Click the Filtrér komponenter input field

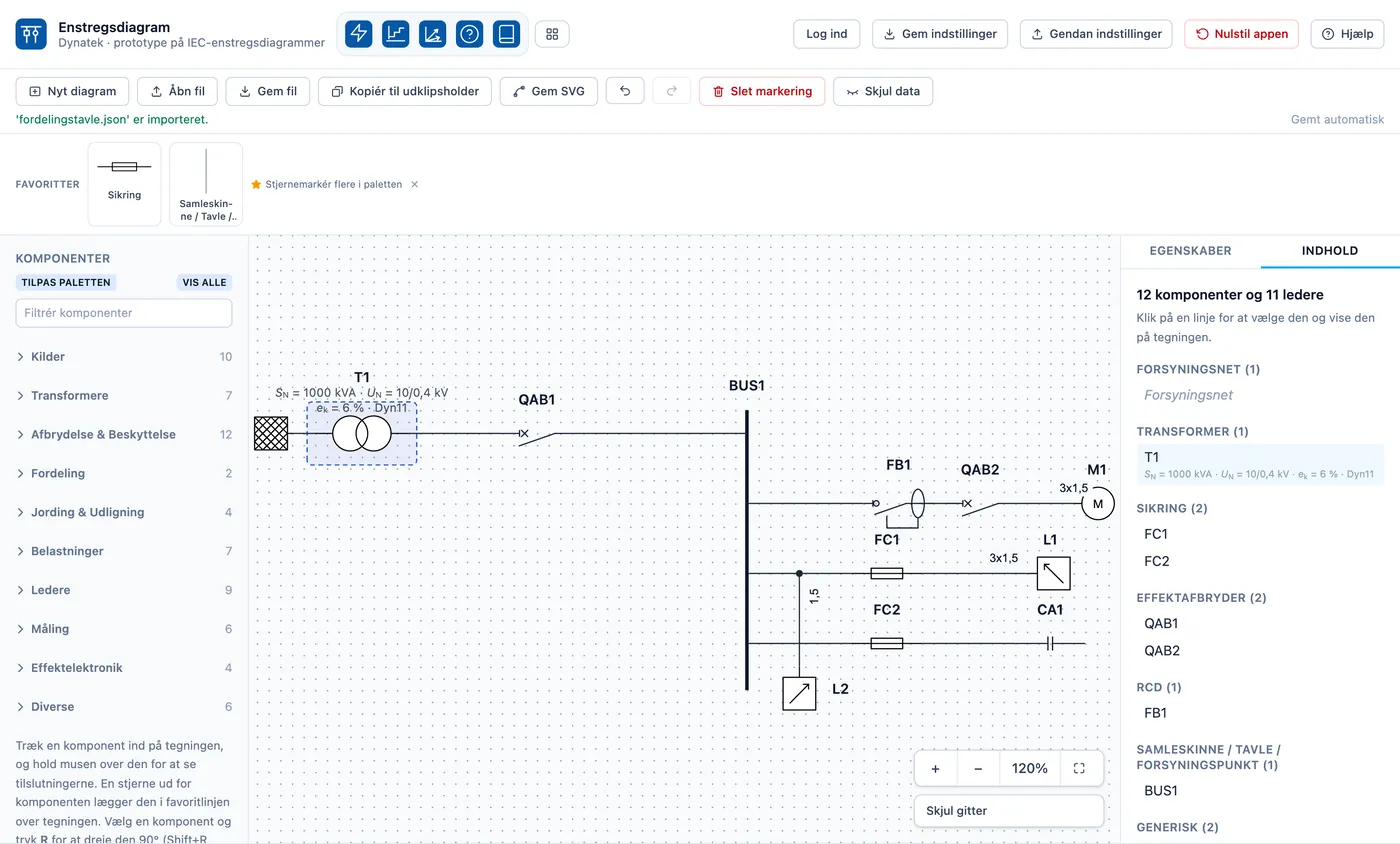click(x=124, y=313)
